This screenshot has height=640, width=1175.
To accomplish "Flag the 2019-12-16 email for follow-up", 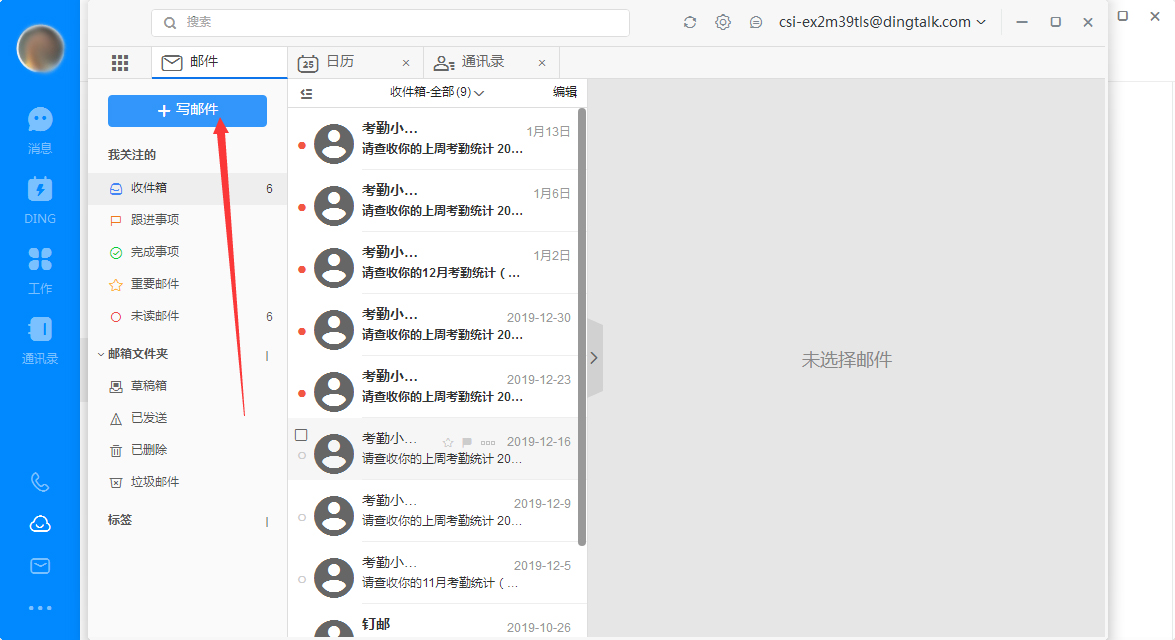I will [466, 440].
